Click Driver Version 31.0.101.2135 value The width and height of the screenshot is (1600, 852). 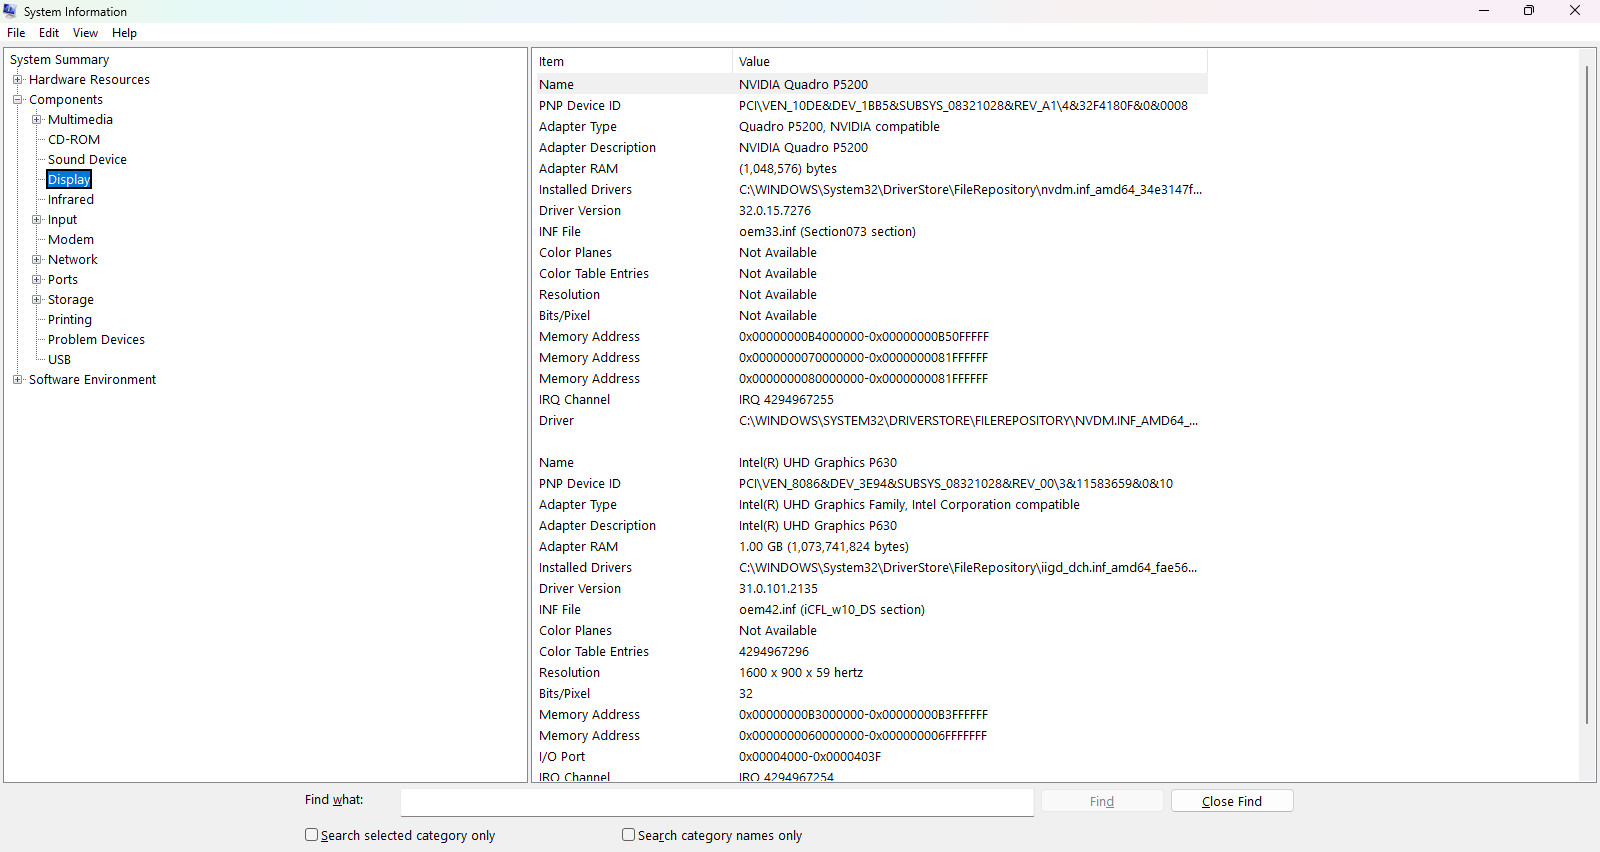[778, 589]
